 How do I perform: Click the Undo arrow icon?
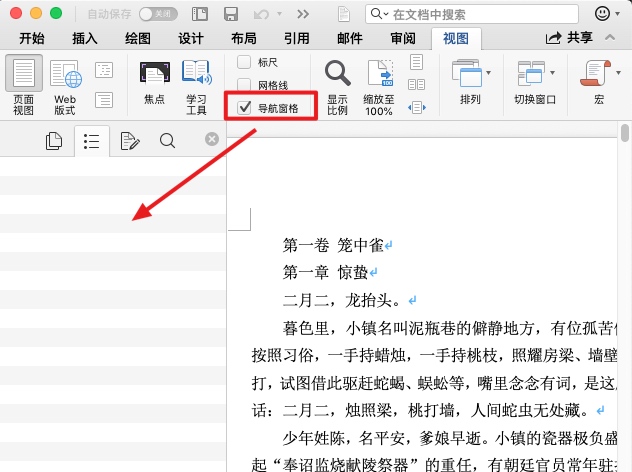261,15
